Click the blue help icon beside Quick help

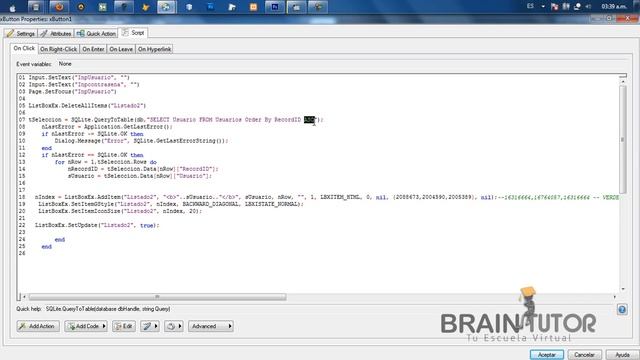[x=622, y=309]
